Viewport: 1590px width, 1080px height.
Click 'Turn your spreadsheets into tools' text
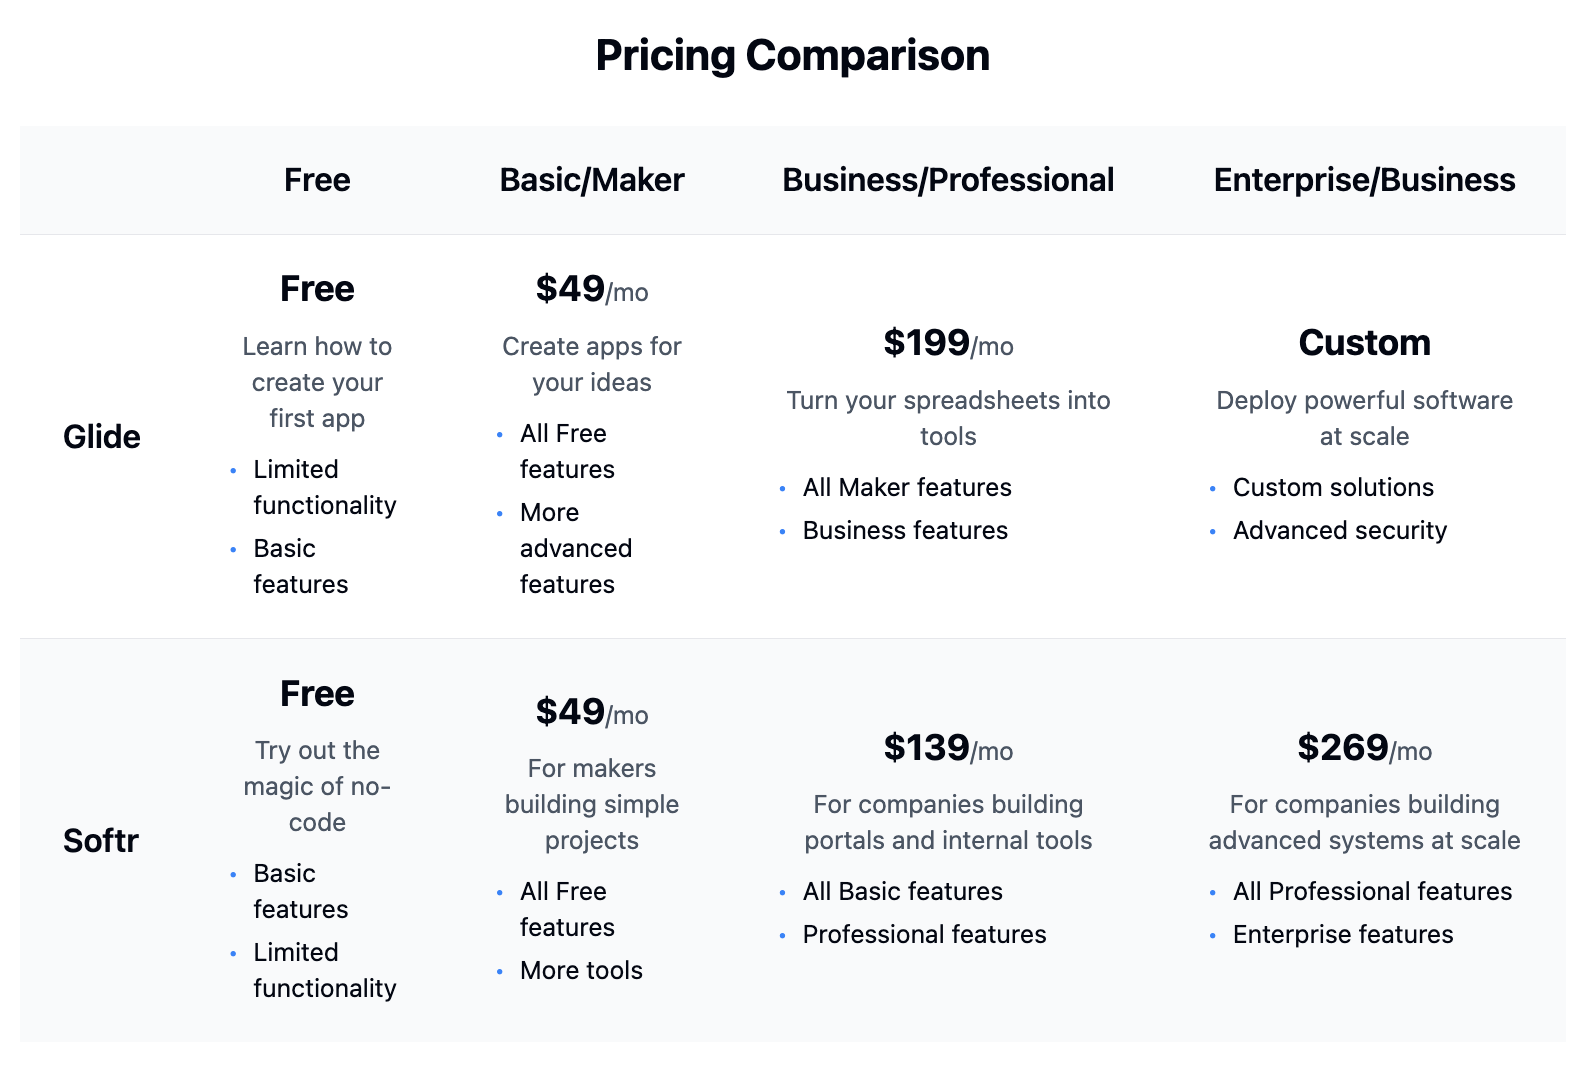[x=947, y=418]
